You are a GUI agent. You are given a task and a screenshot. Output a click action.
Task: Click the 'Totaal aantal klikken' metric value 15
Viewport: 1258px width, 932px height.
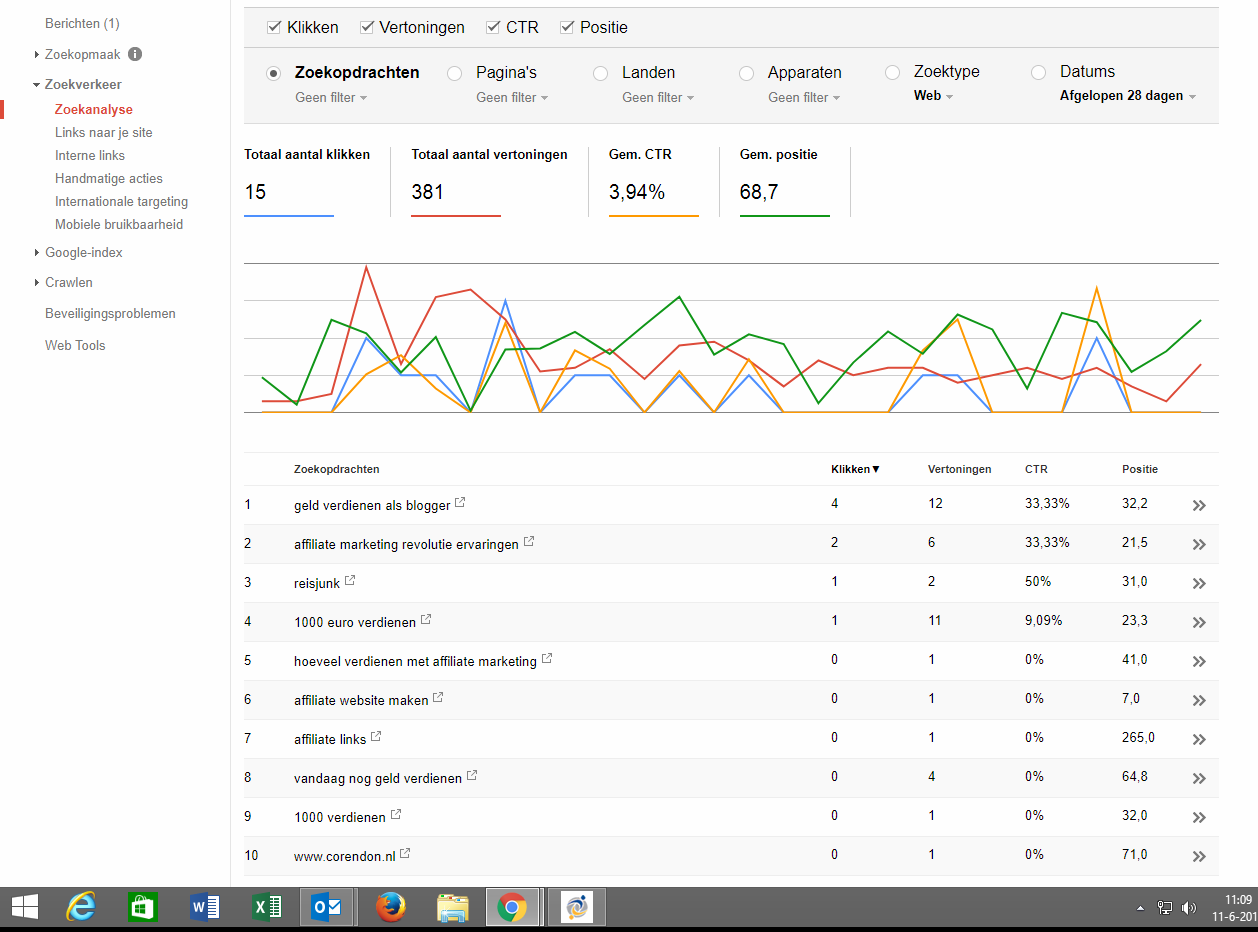coord(255,192)
